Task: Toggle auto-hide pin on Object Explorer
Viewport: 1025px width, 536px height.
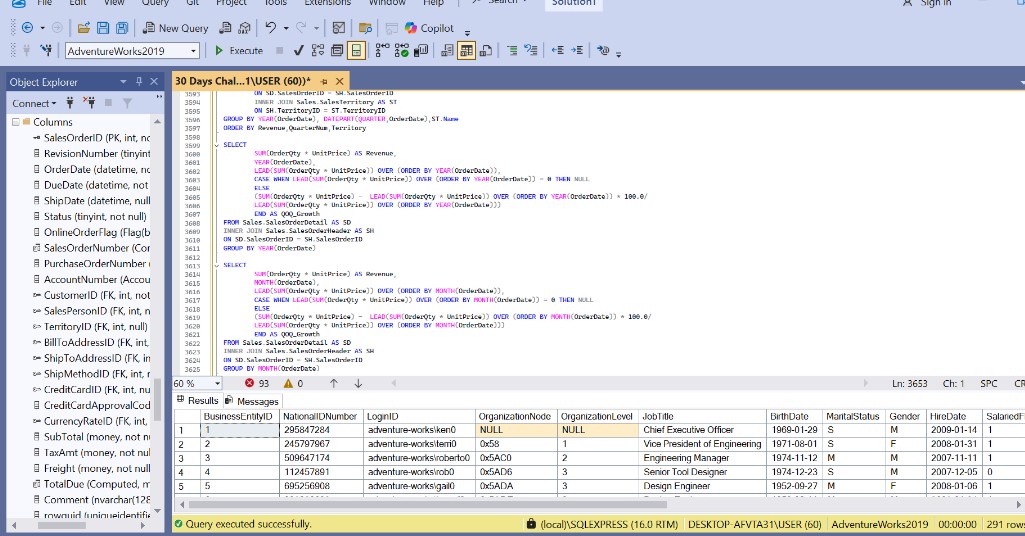Action: 139,82
